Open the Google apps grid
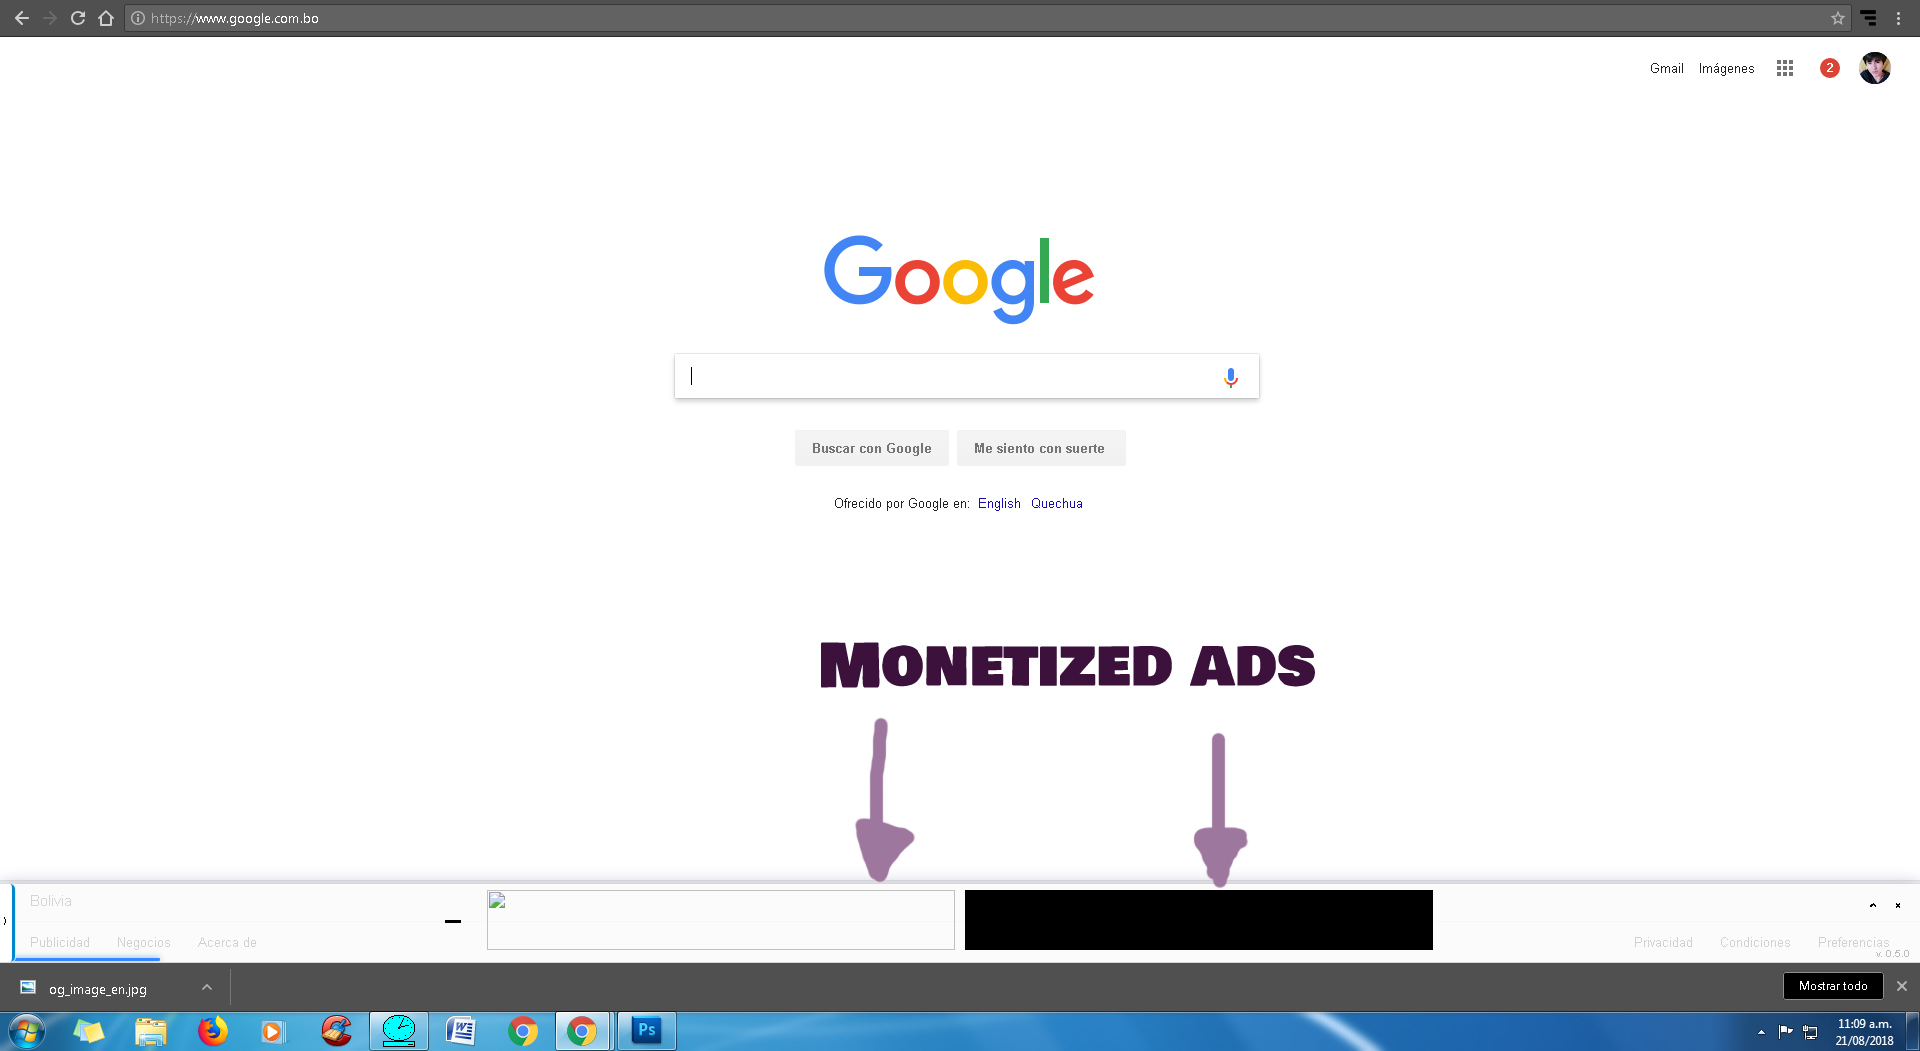Image resolution: width=1920 pixels, height=1051 pixels. [1785, 68]
